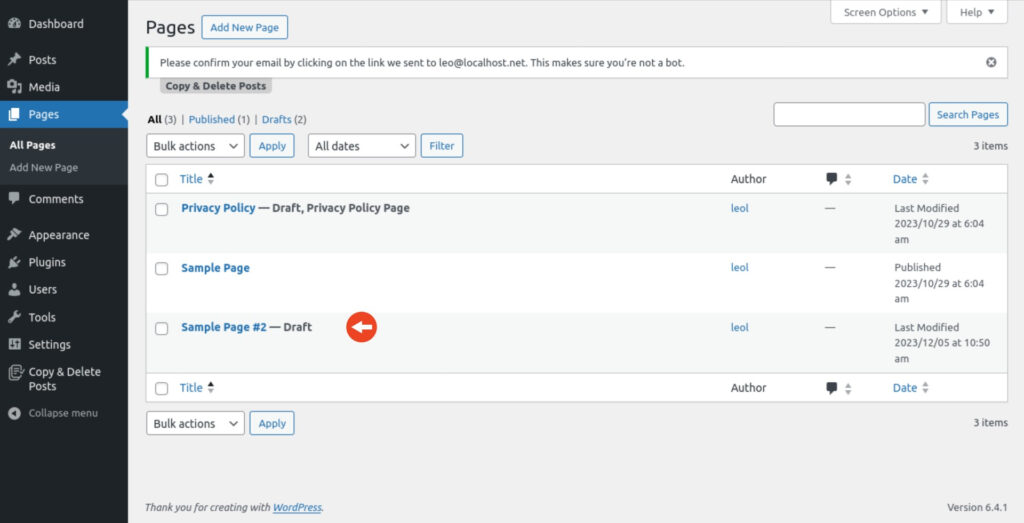Click the comments bubble icon in table header
This screenshot has width=1024, height=523.
pyautogui.click(x=831, y=179)
